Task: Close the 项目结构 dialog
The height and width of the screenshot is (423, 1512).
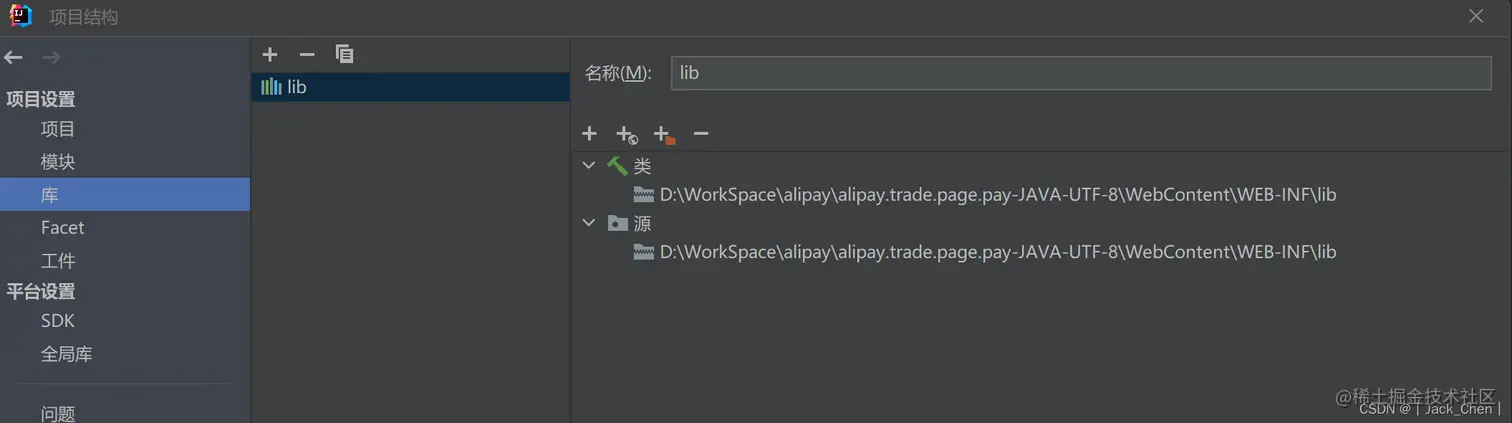Action: (1476, 16)
